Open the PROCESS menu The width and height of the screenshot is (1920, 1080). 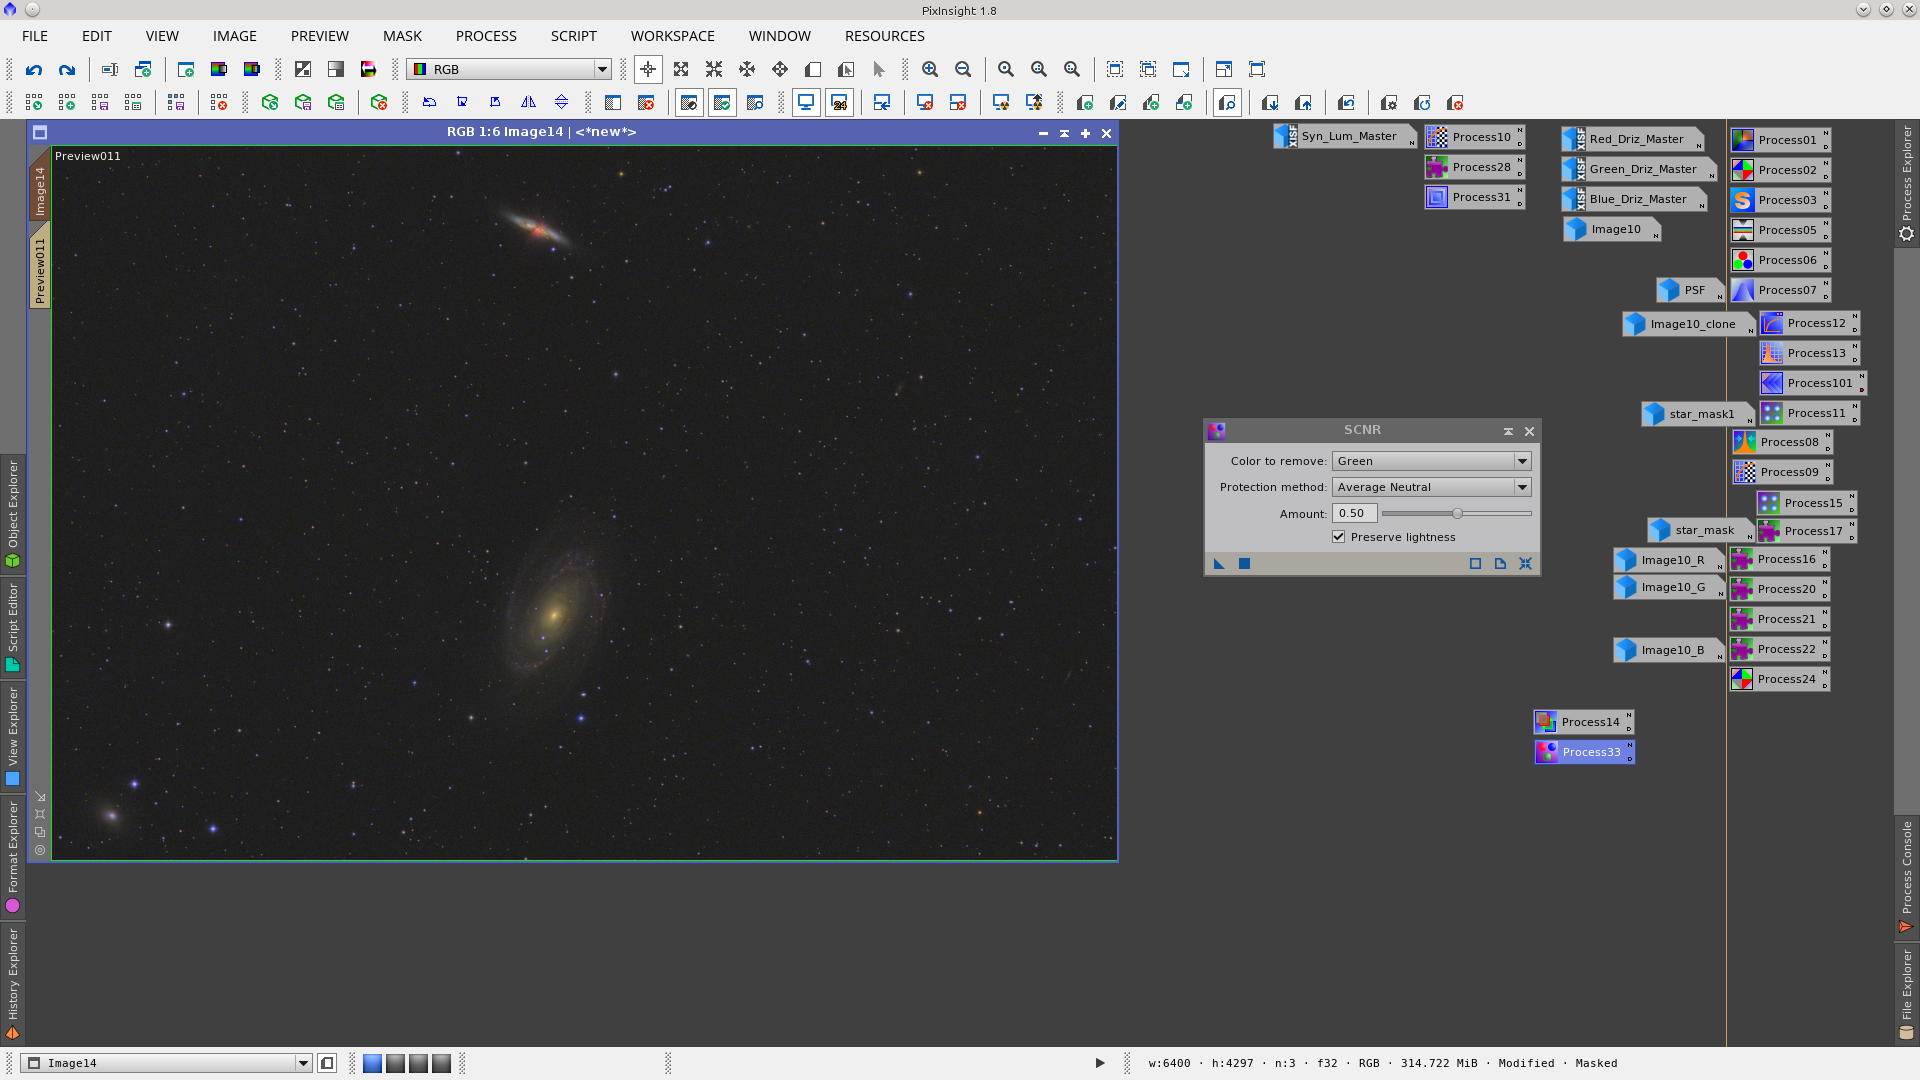[x=485, y=36]
